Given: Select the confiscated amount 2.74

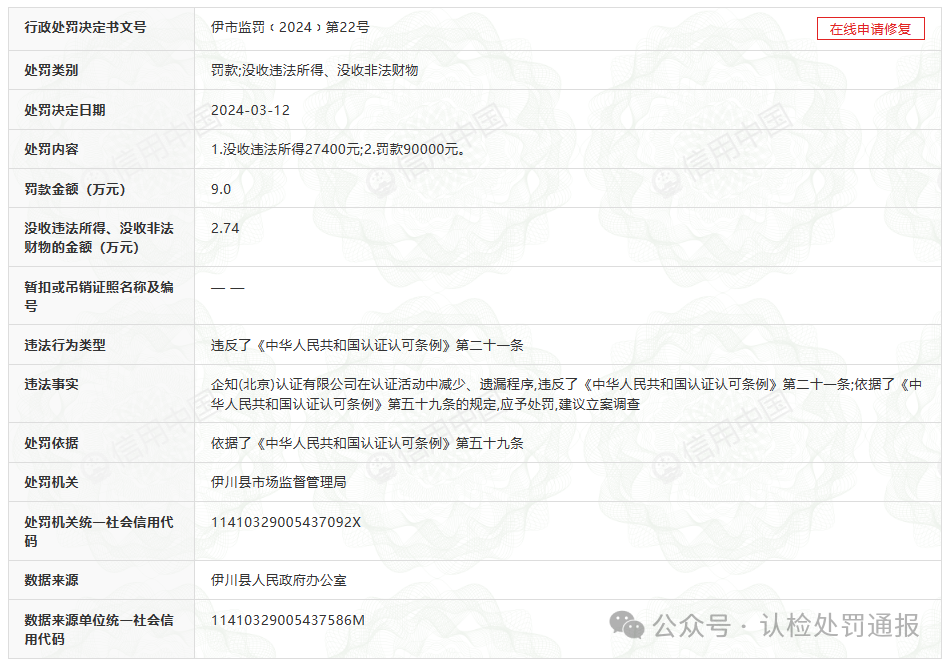Looking at the screenshot, I should click(225, 228).
